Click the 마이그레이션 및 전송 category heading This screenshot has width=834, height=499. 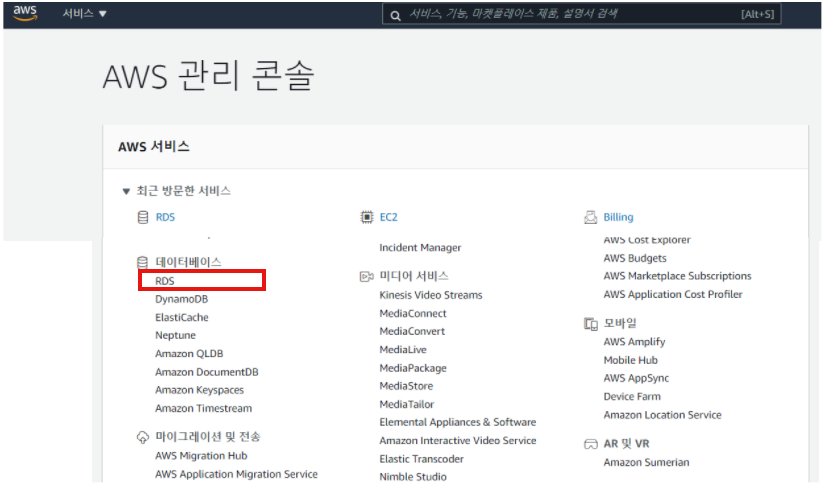click(207, 437)
